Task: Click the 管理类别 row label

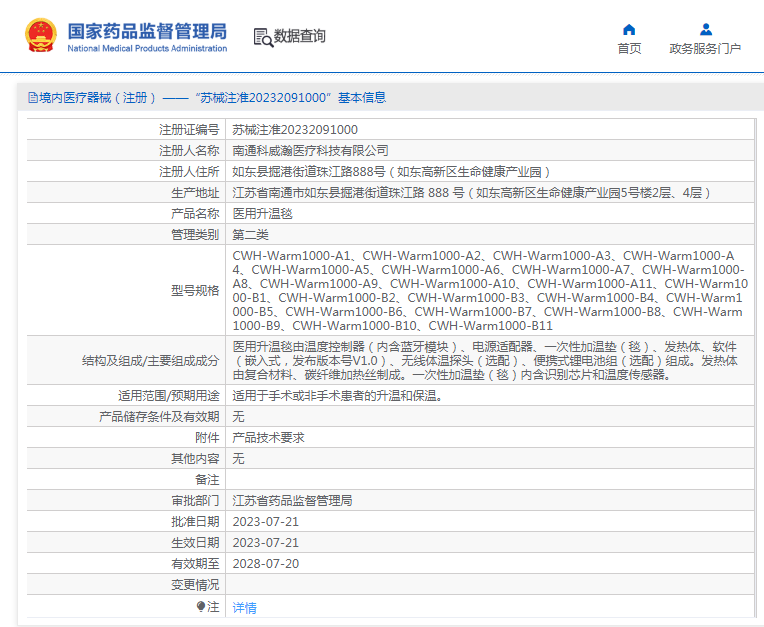Action: 195,234
